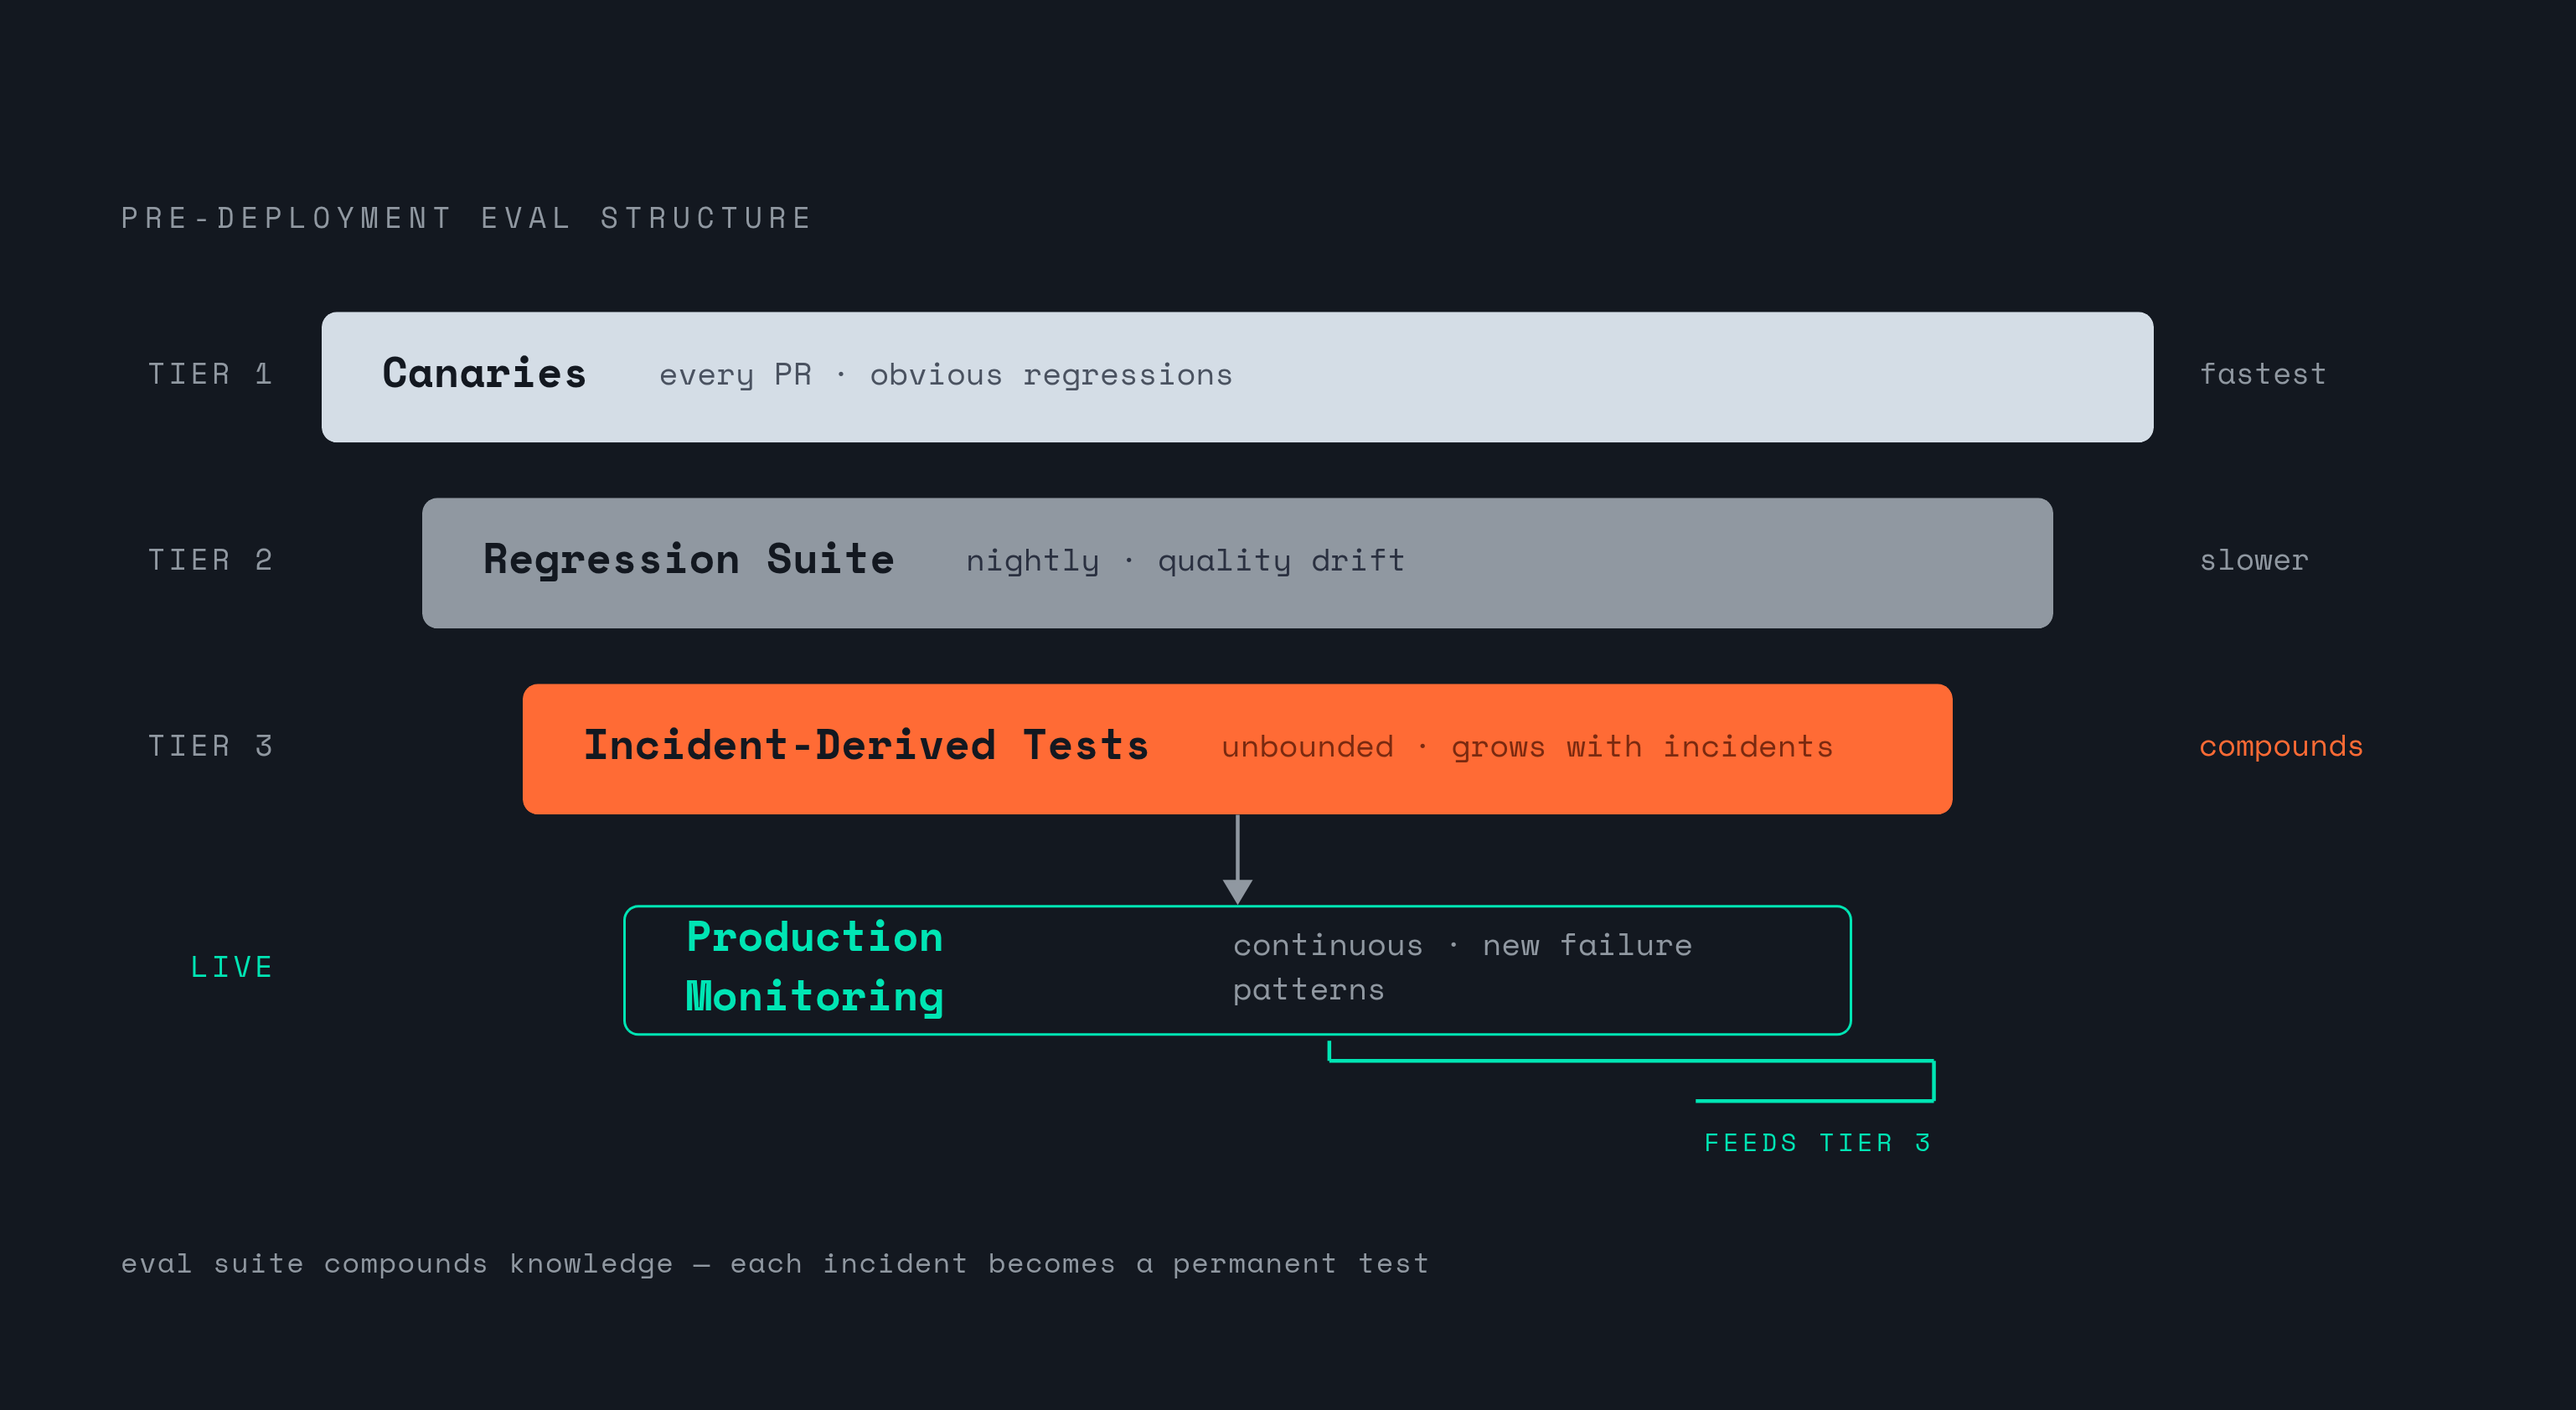Click the footer 'eval suite compounds knowledge' caption
The width and height of the screenshot is (2576, 1410).
click(x=775, y=1264)
